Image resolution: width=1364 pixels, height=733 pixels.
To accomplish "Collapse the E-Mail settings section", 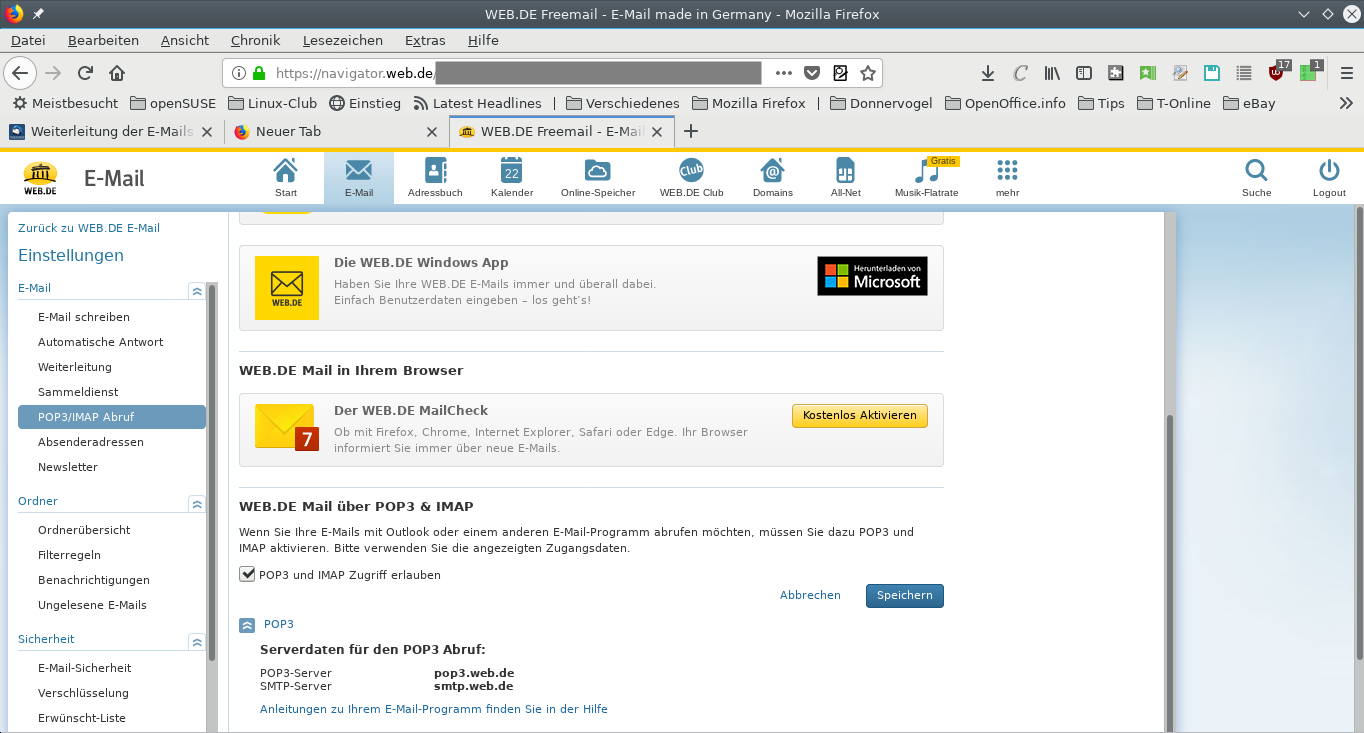I will [x=197, y=291].
